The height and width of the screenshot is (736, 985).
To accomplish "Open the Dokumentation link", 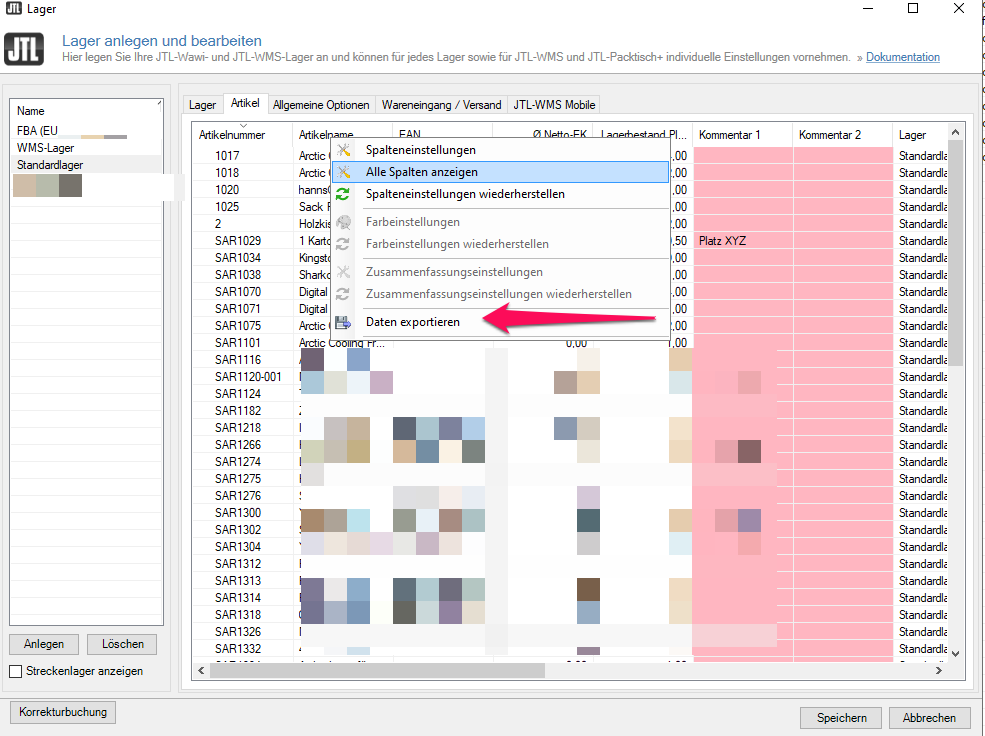I will coord(903,57).
